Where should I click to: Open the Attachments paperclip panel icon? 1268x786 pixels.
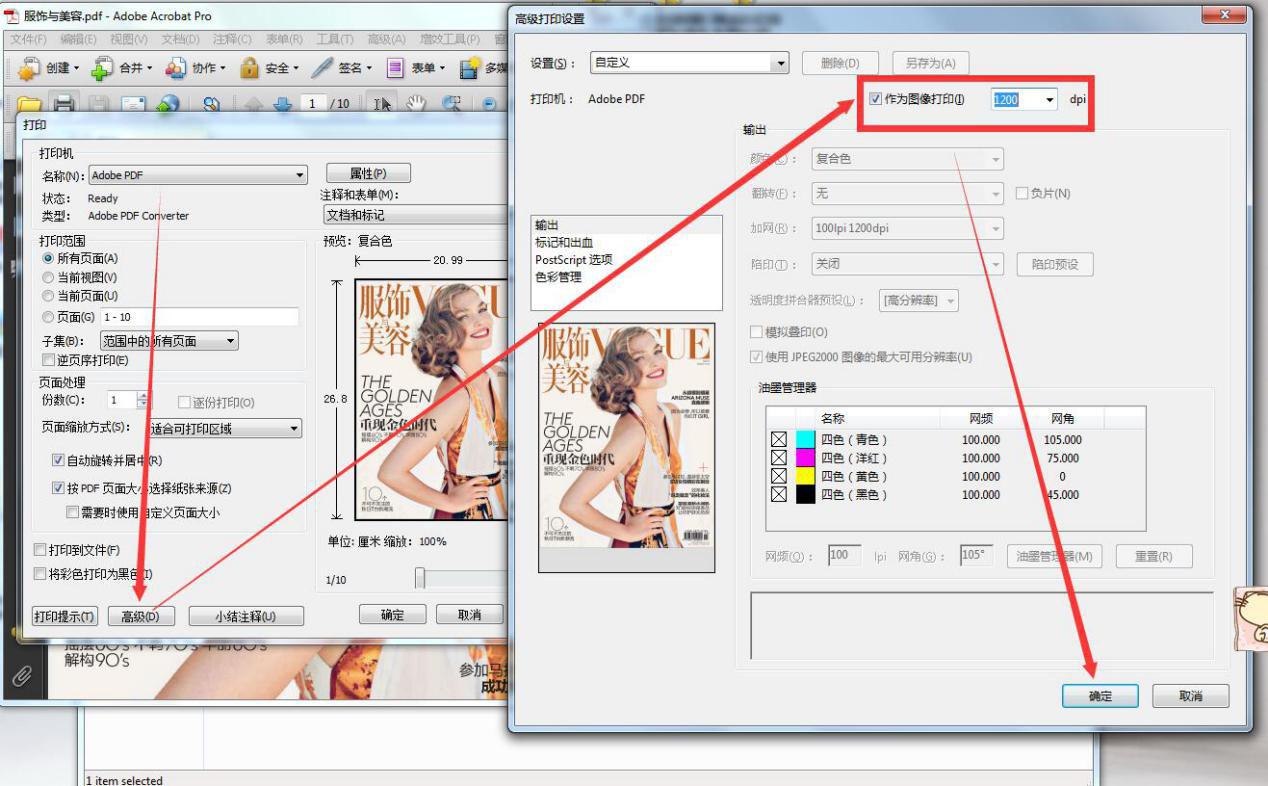[x=22, y=676]
